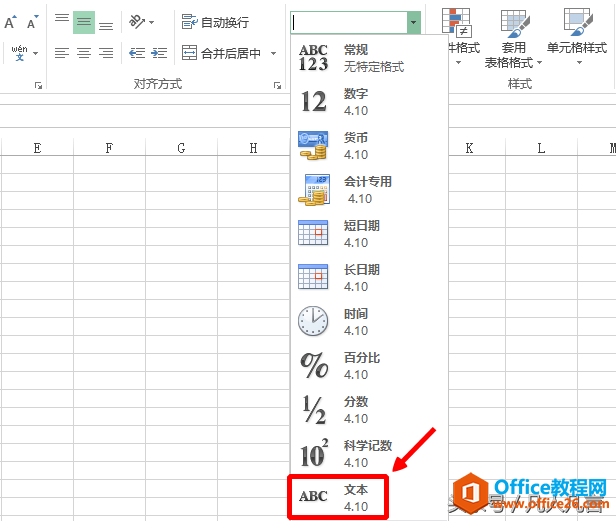Increase the indent
The image size is (616, 521).
coord(159,53)
